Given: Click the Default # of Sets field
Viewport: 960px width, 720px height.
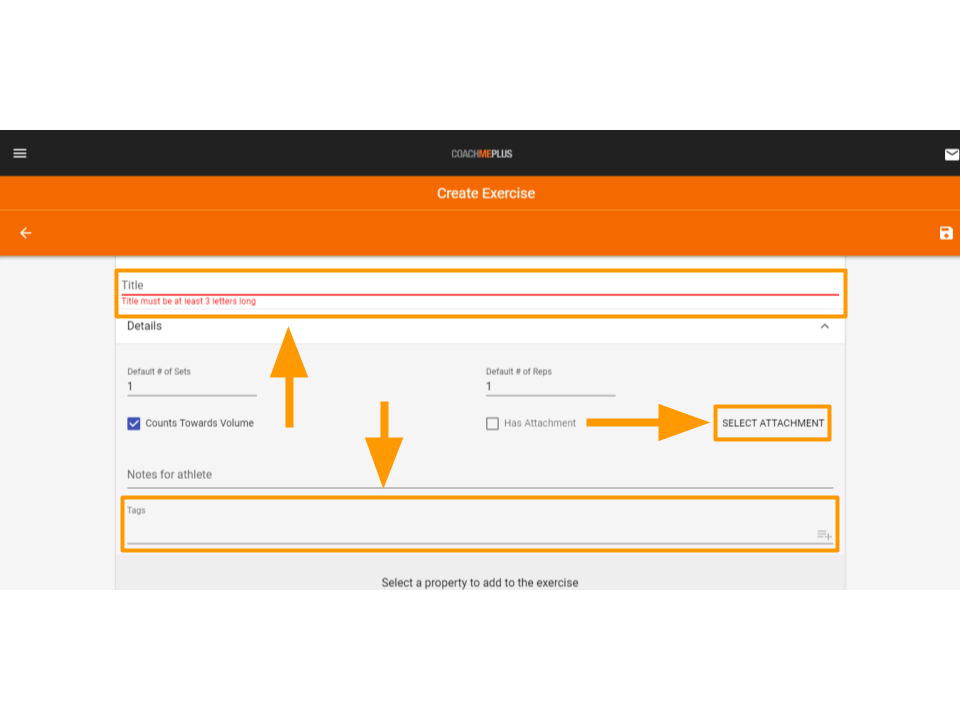Looking at the screenshot, I should pyautogui.click(x=191, y=386).
